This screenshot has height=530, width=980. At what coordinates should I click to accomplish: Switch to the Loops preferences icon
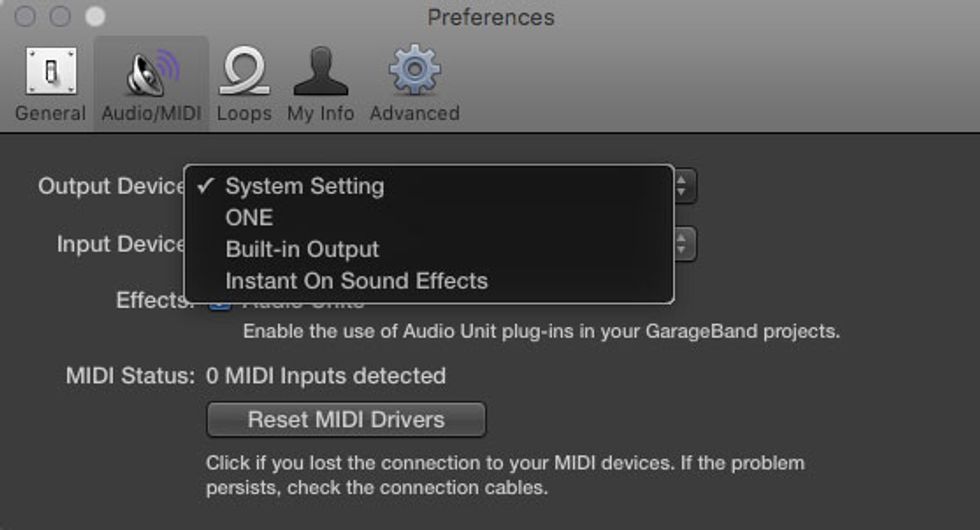244,71
